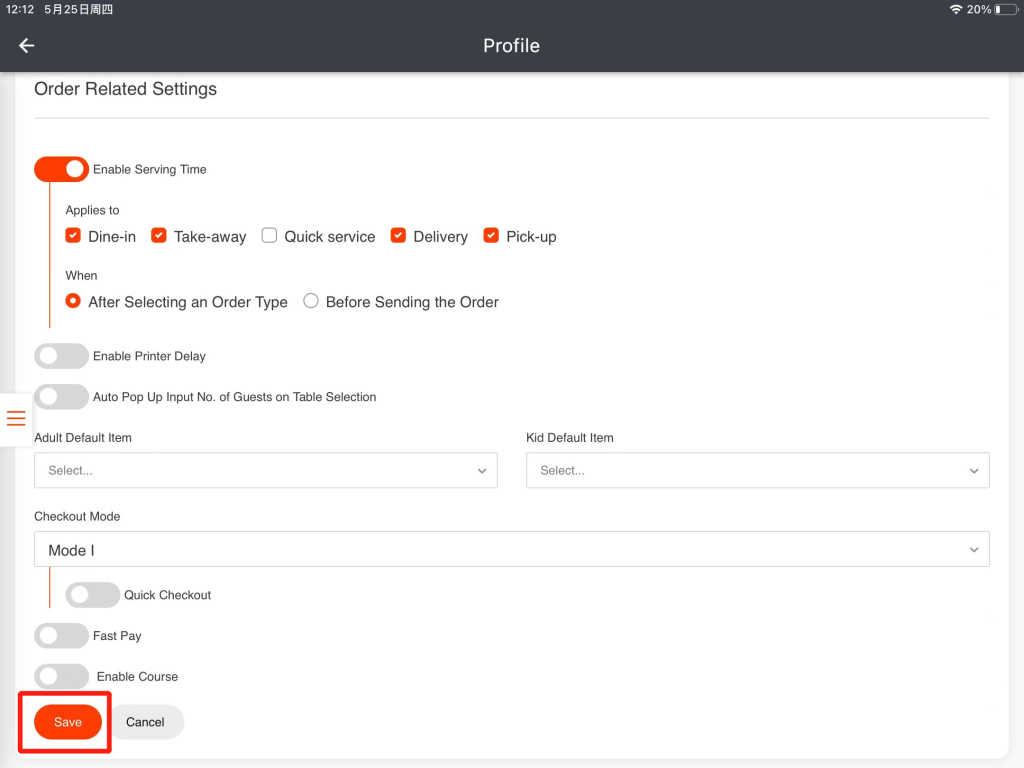Uncheck the Delivery checkbox

pyautogui.click(x=398, y=236)
